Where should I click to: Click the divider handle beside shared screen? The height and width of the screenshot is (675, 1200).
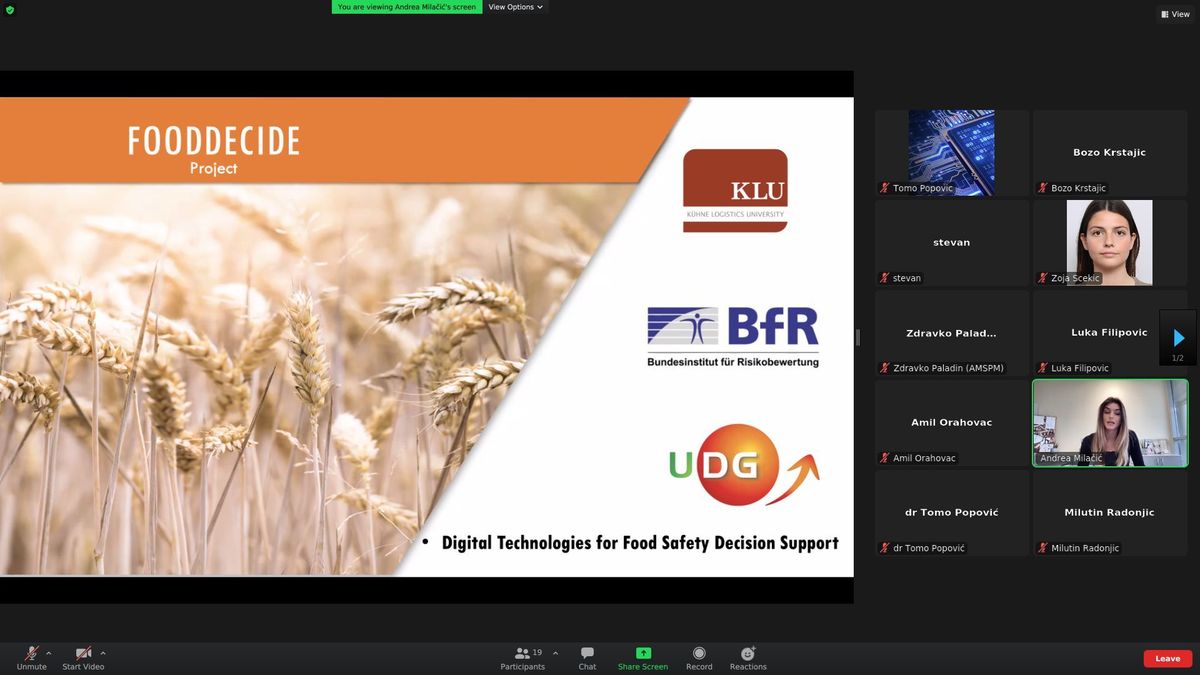(858, 337)
